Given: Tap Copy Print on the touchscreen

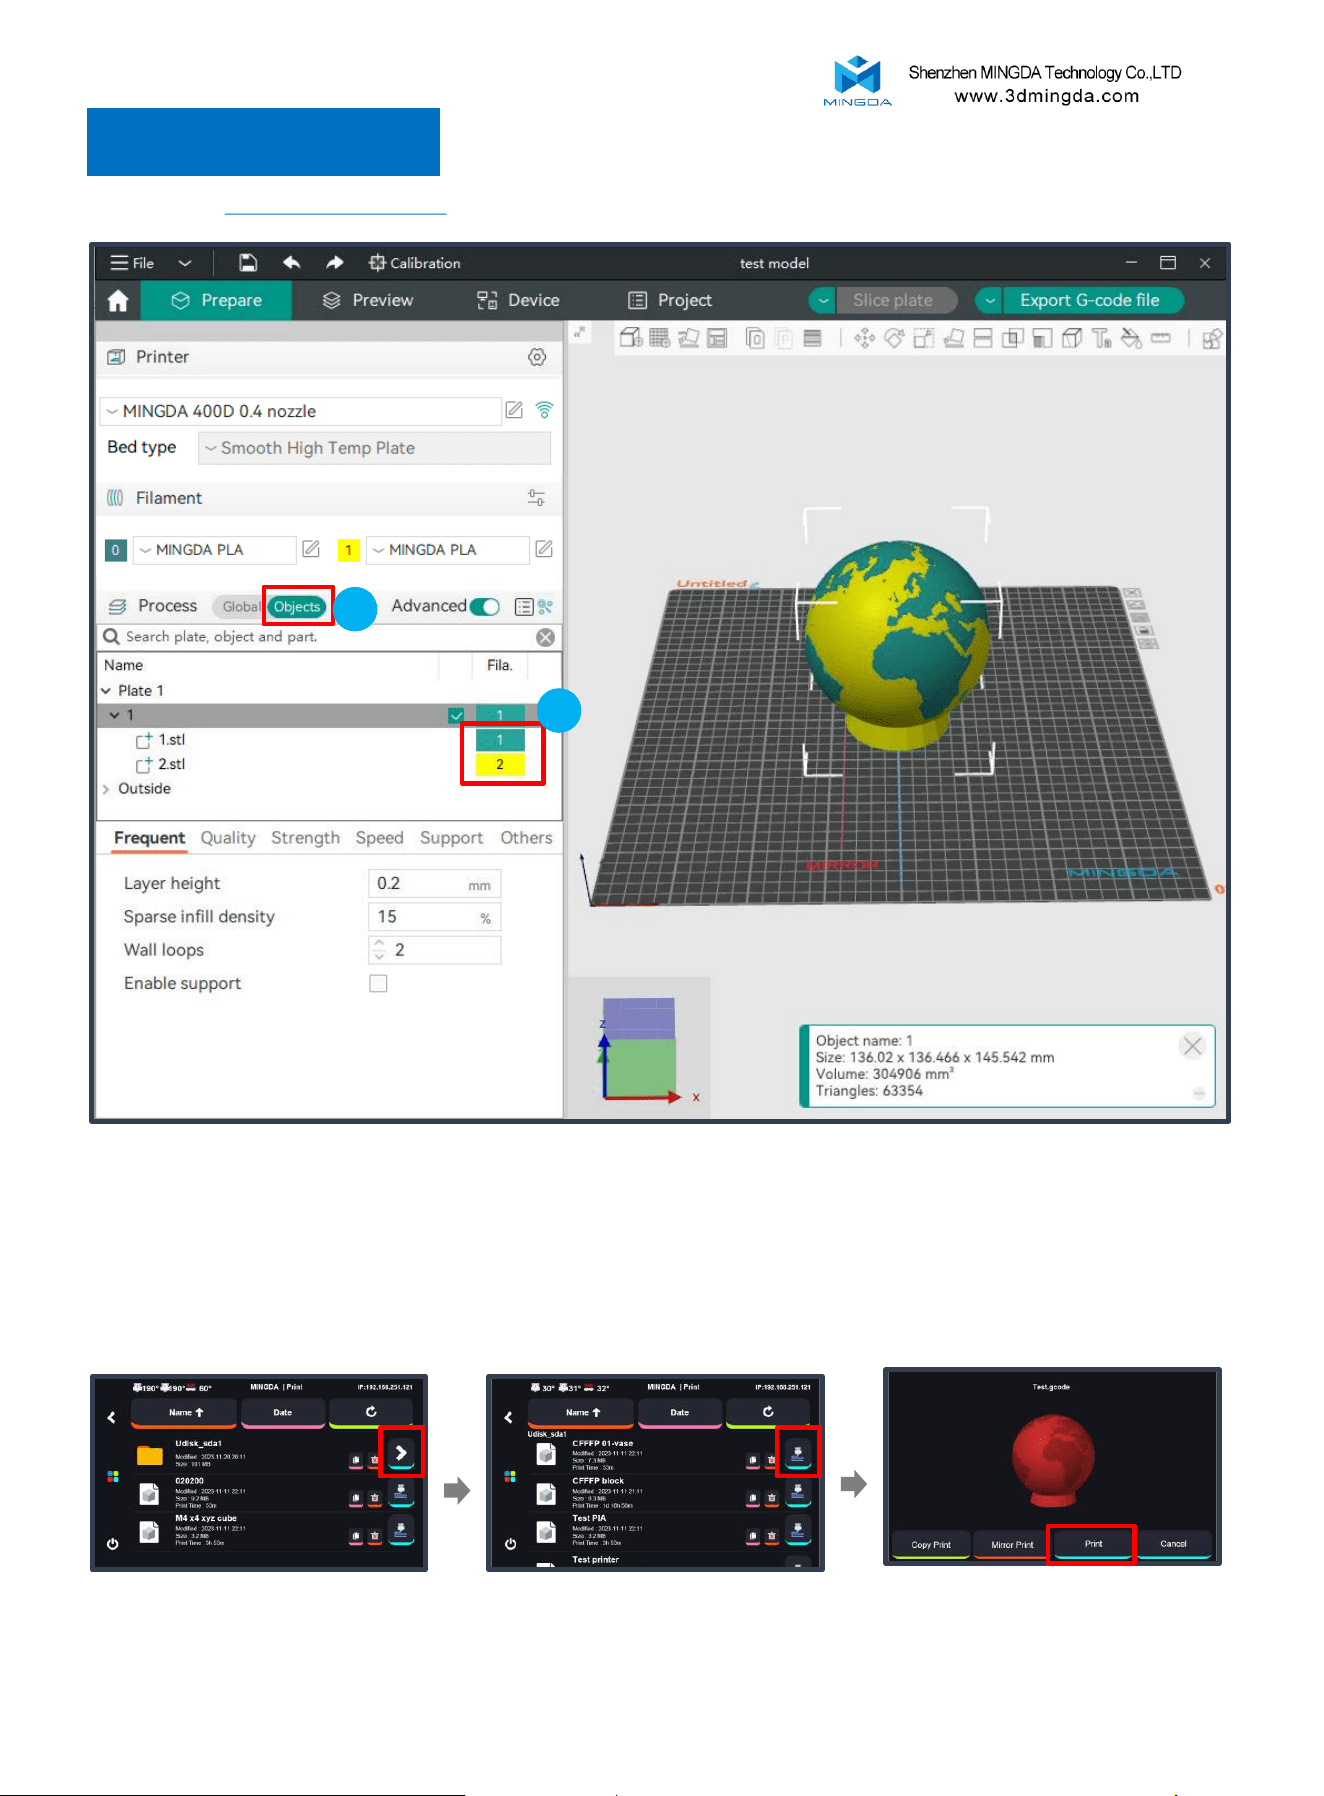Looking at the screenshot, I should [931, 1544].
